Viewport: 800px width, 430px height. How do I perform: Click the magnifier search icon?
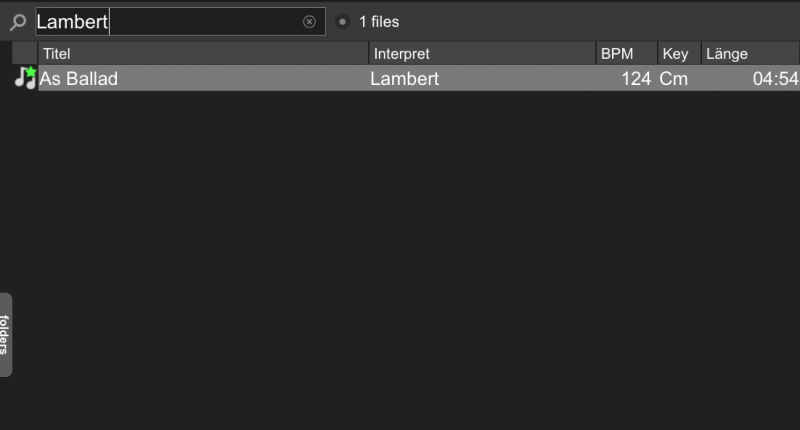pos(18,22)
